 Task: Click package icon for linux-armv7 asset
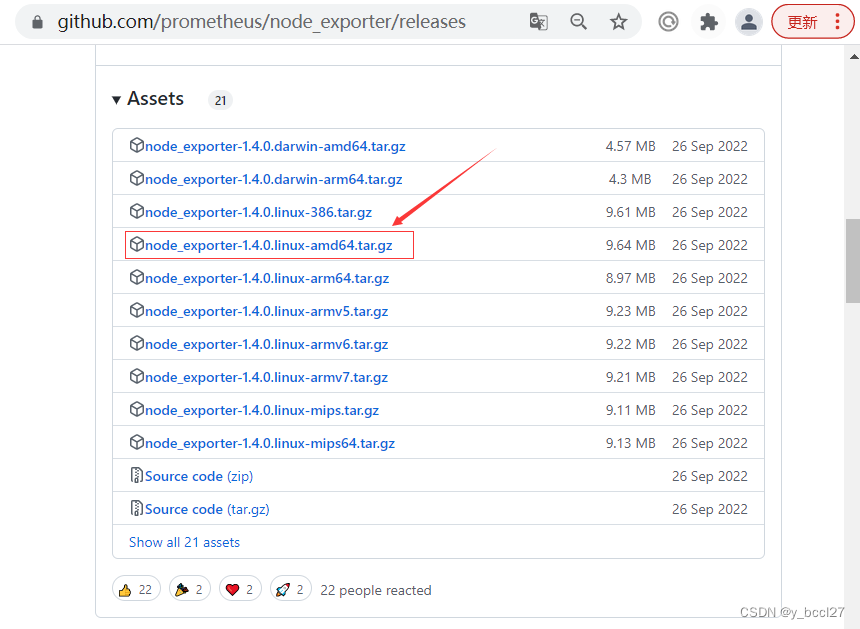pyautogui.click(x=137, y=376)
